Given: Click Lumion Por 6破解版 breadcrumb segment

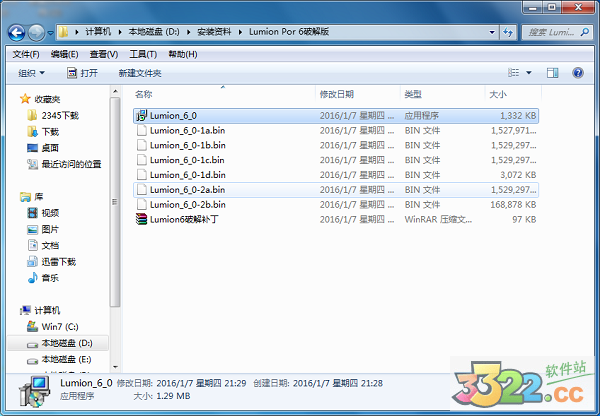Looking at the screenshot, I should [x=289, y=32].
